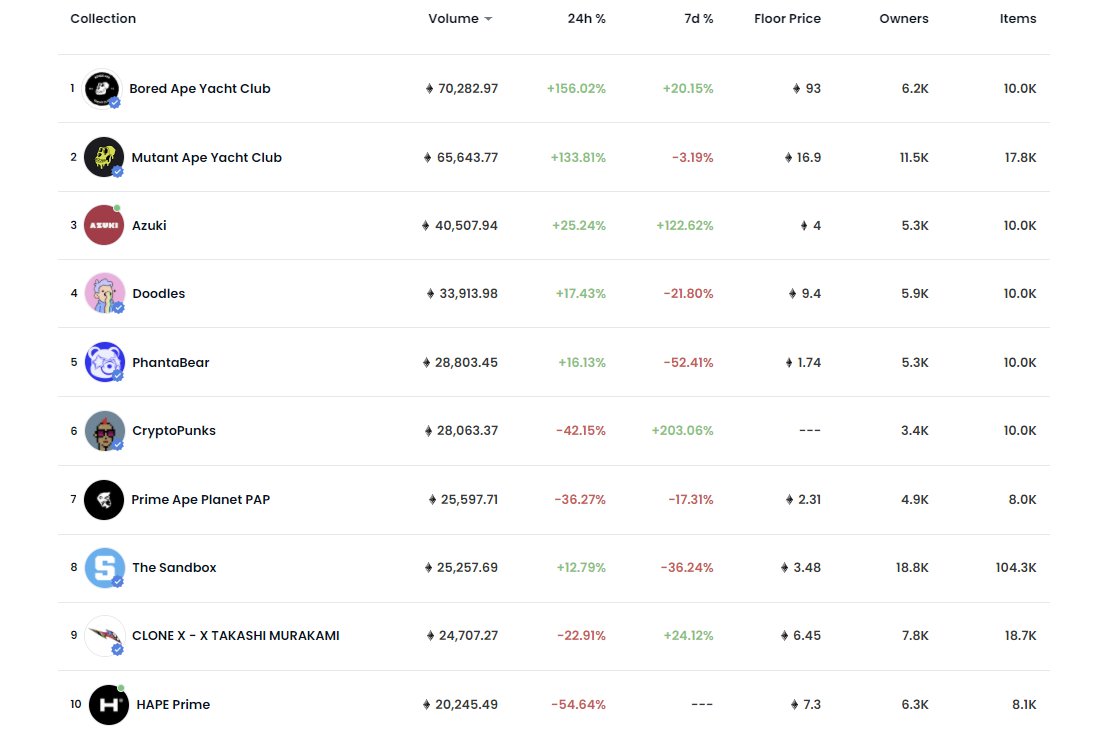The height and width of the screenshot is (736, 1100).
Task: Open the Azuki collection name link
Action: point(149,225)
